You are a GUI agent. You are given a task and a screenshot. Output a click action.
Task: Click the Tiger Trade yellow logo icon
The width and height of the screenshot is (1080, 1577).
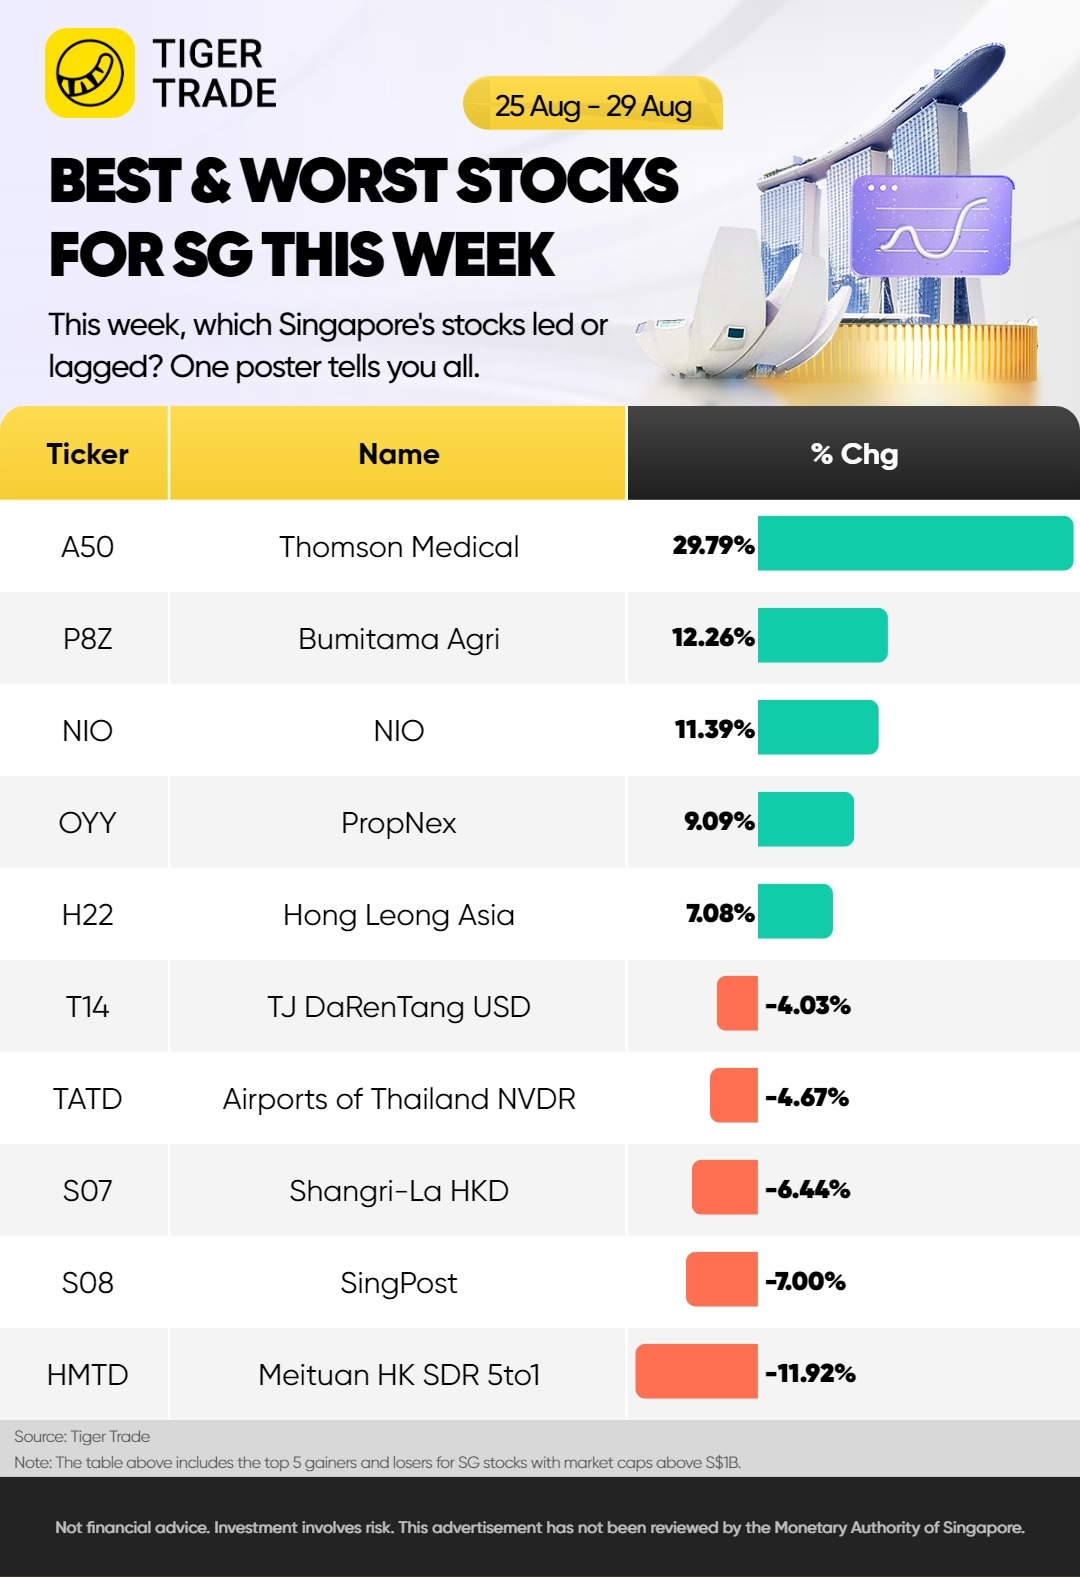(90, 73)
